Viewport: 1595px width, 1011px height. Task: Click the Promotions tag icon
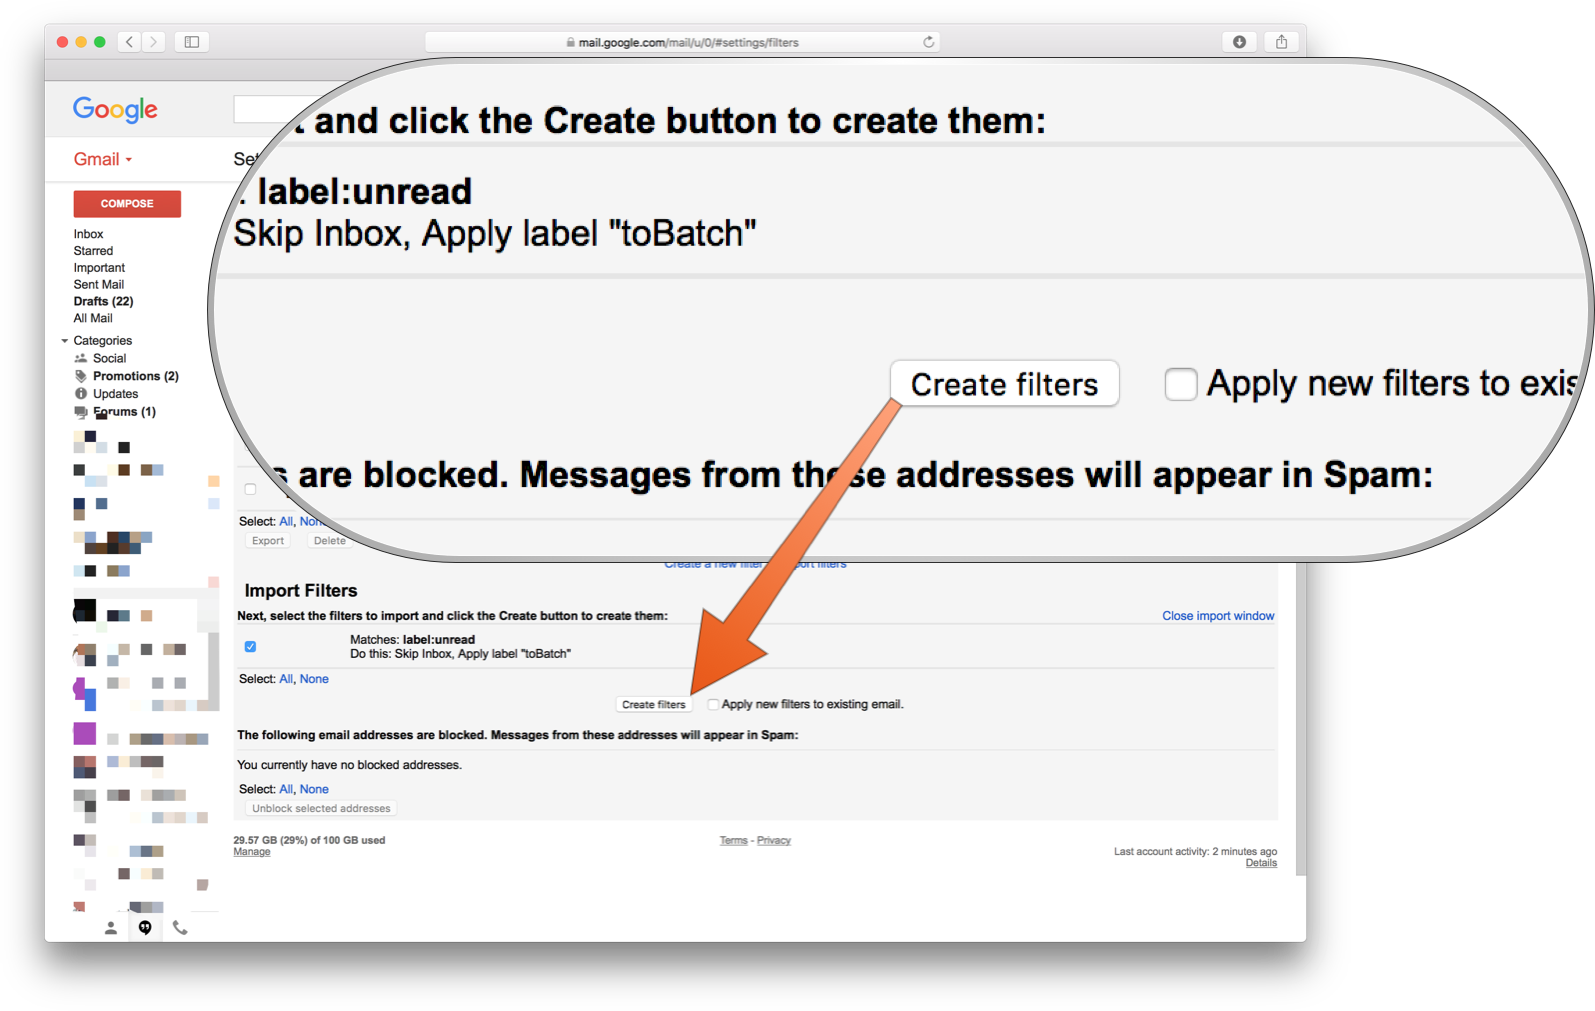click(81, 376)
